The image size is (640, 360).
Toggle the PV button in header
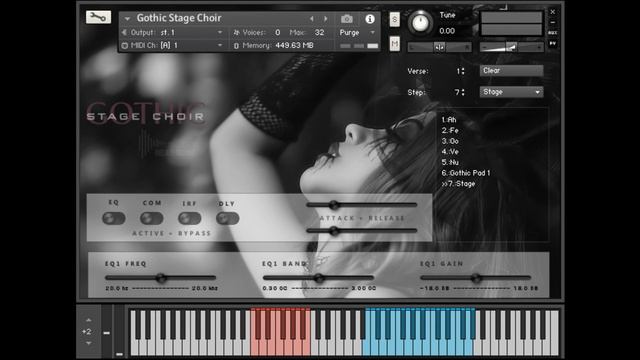(553, 43)
